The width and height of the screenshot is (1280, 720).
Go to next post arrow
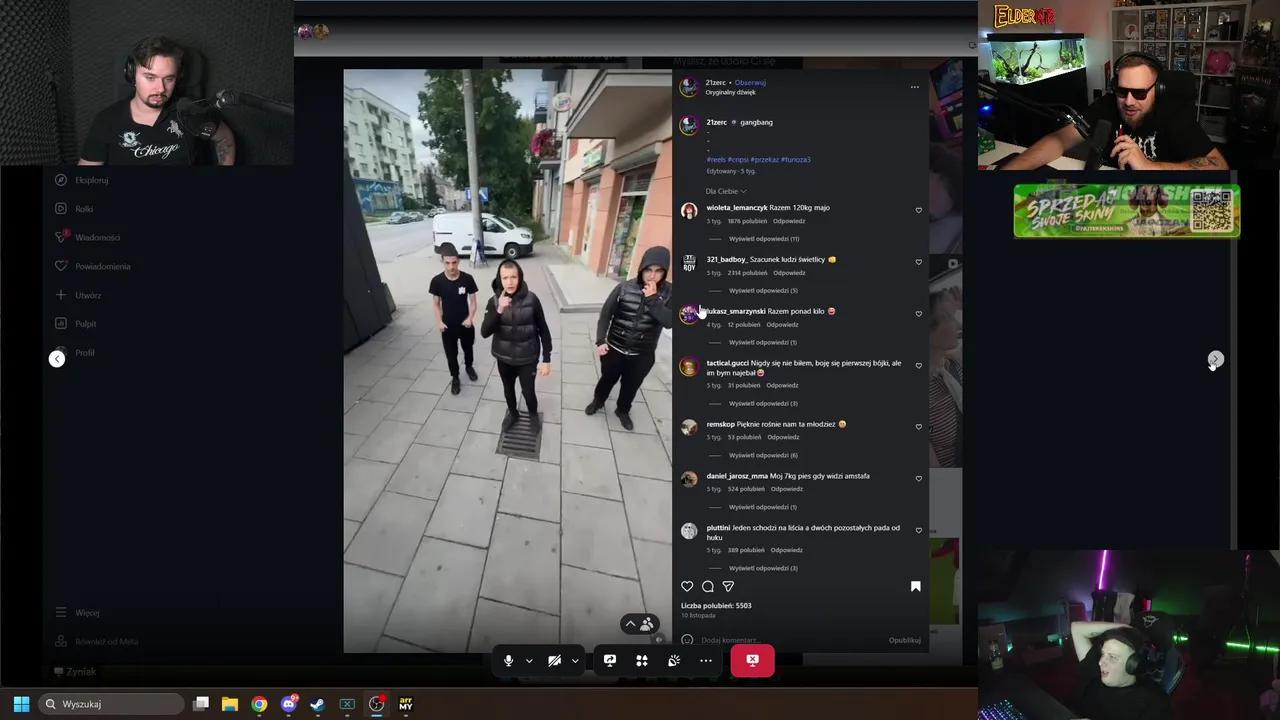[1215, 359]
